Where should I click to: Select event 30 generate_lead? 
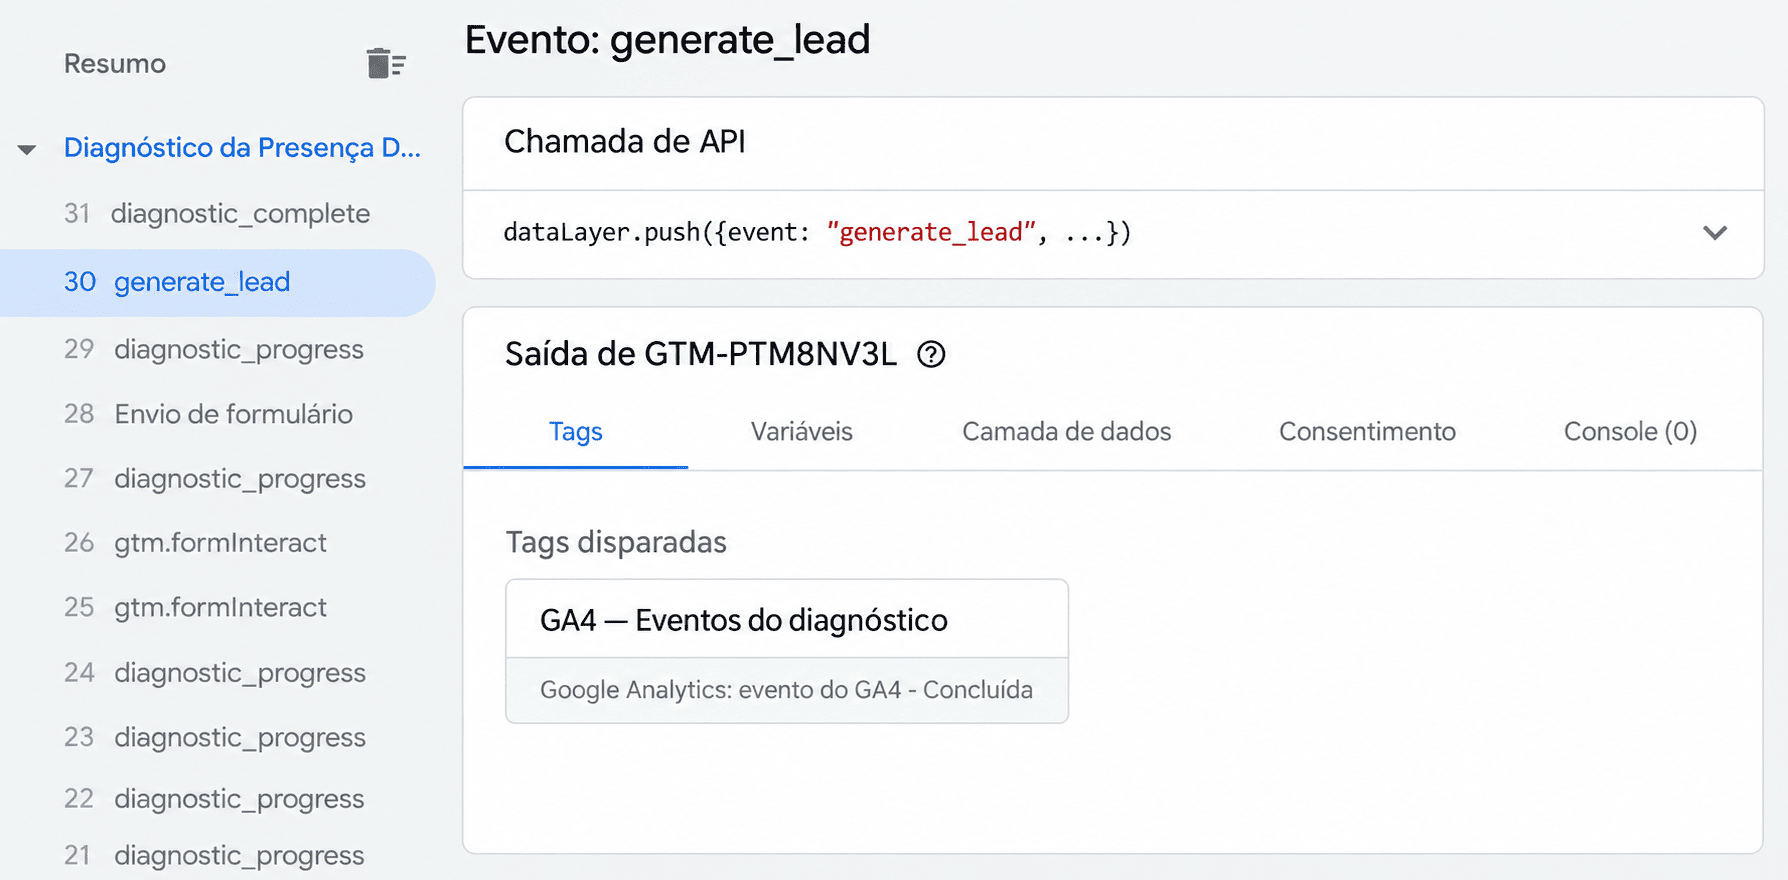click(x=217, y=282)
